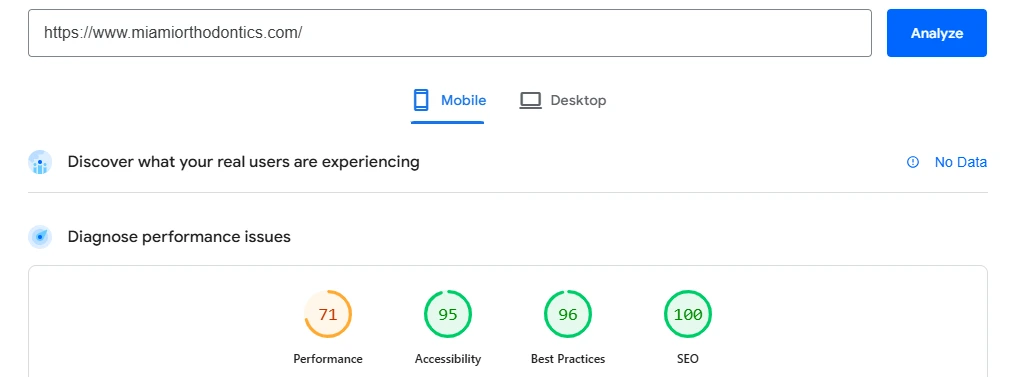Open the SEO score gauge 100

687,314
